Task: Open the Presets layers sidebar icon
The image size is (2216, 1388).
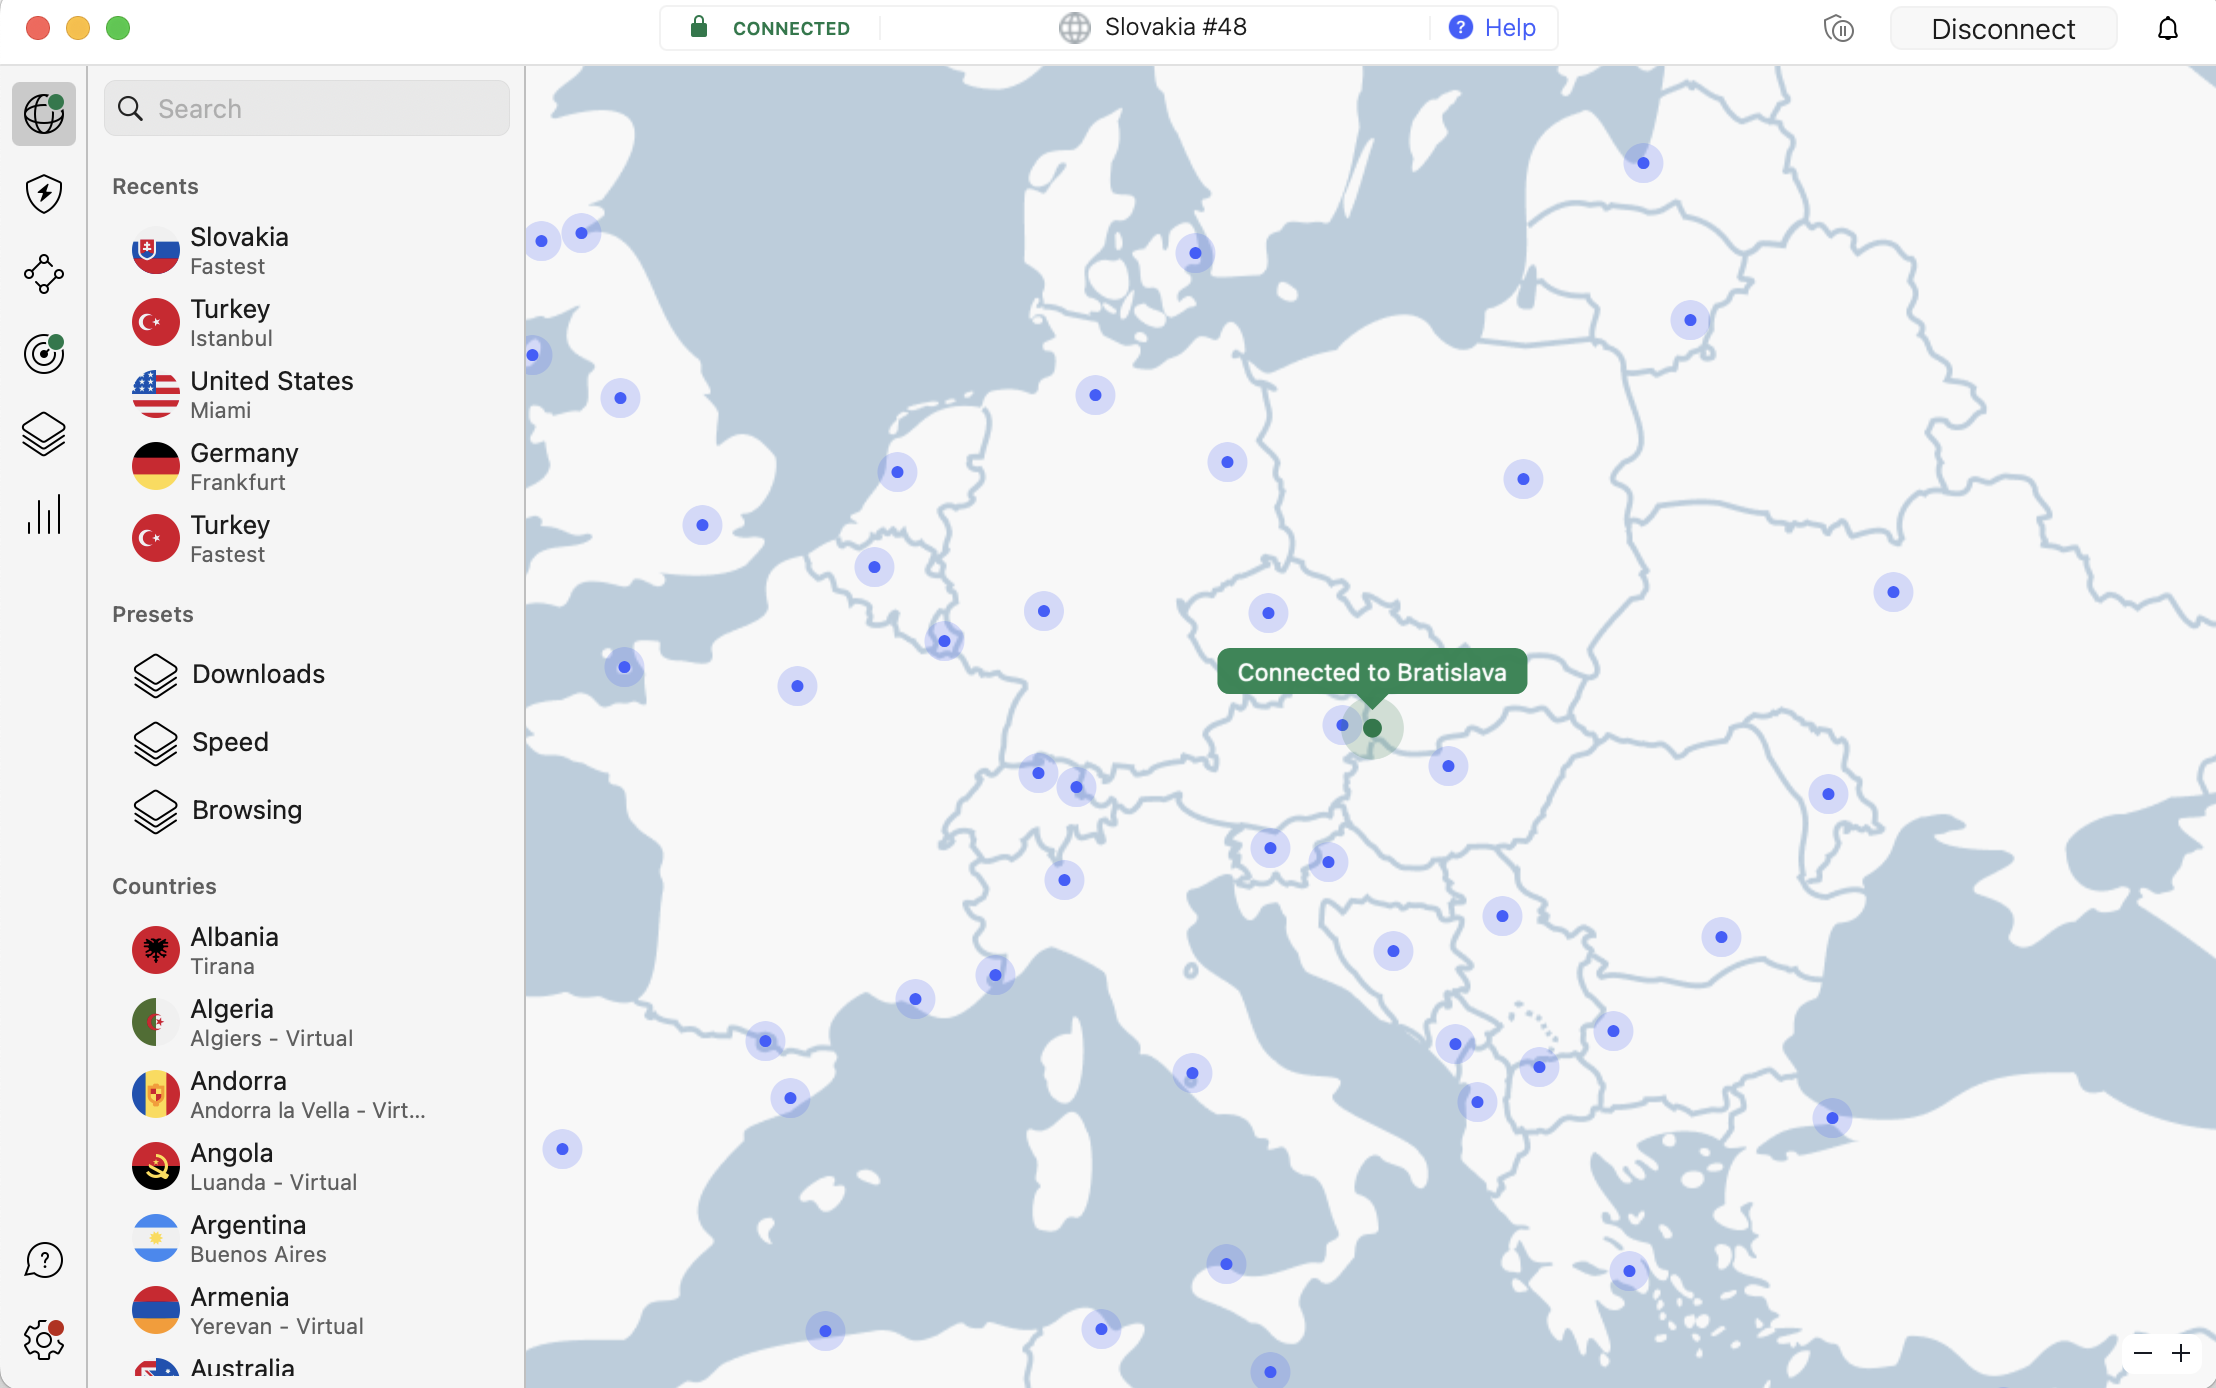Action: 44,434
